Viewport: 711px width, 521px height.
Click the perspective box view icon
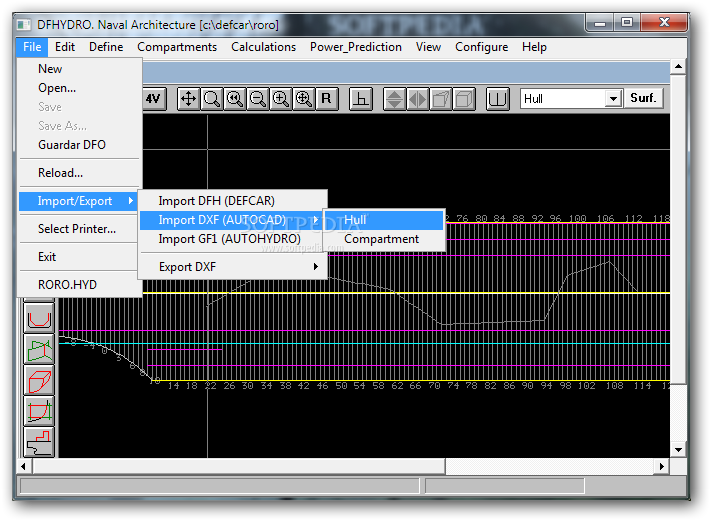tap(441, 98)
